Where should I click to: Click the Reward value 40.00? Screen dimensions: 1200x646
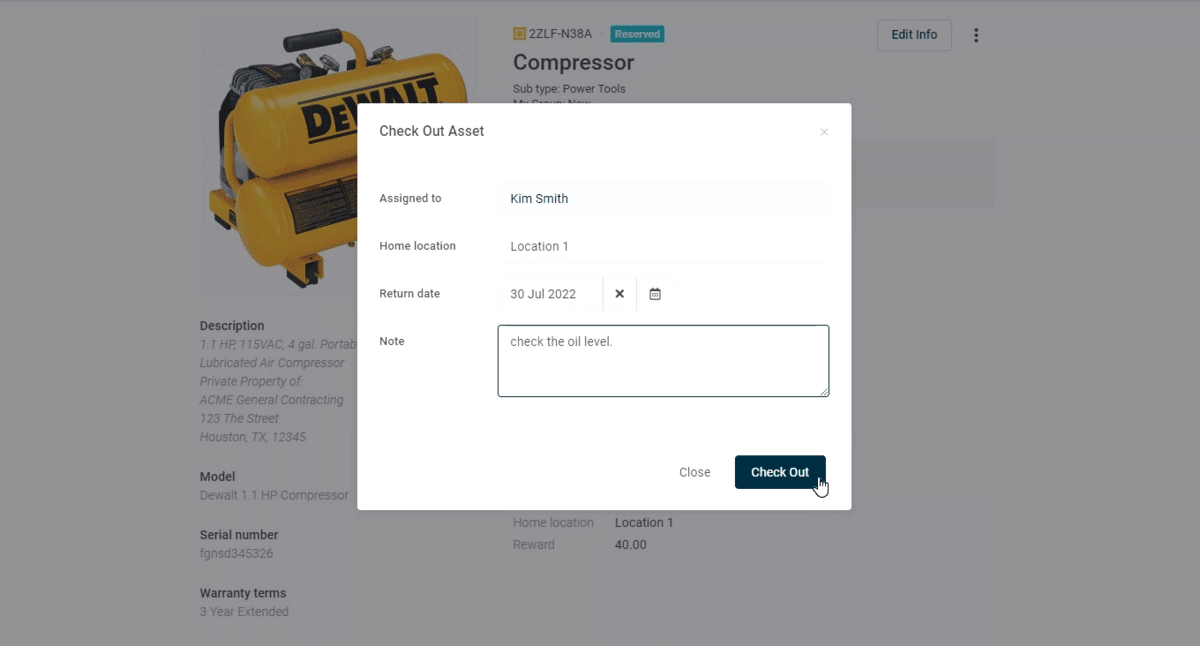pyautogui.click(x=630, y=545)
